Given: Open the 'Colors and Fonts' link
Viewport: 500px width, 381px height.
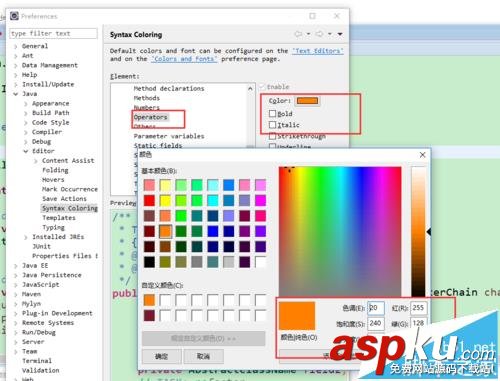Looking at the screenshot, I should tap(184, 59).
